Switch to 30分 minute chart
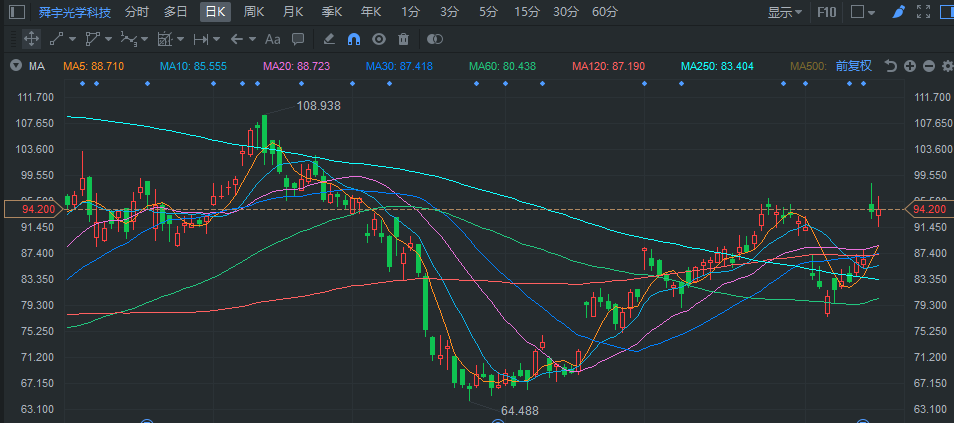Viewport: 954px width, 423px height. coord(566,12)
